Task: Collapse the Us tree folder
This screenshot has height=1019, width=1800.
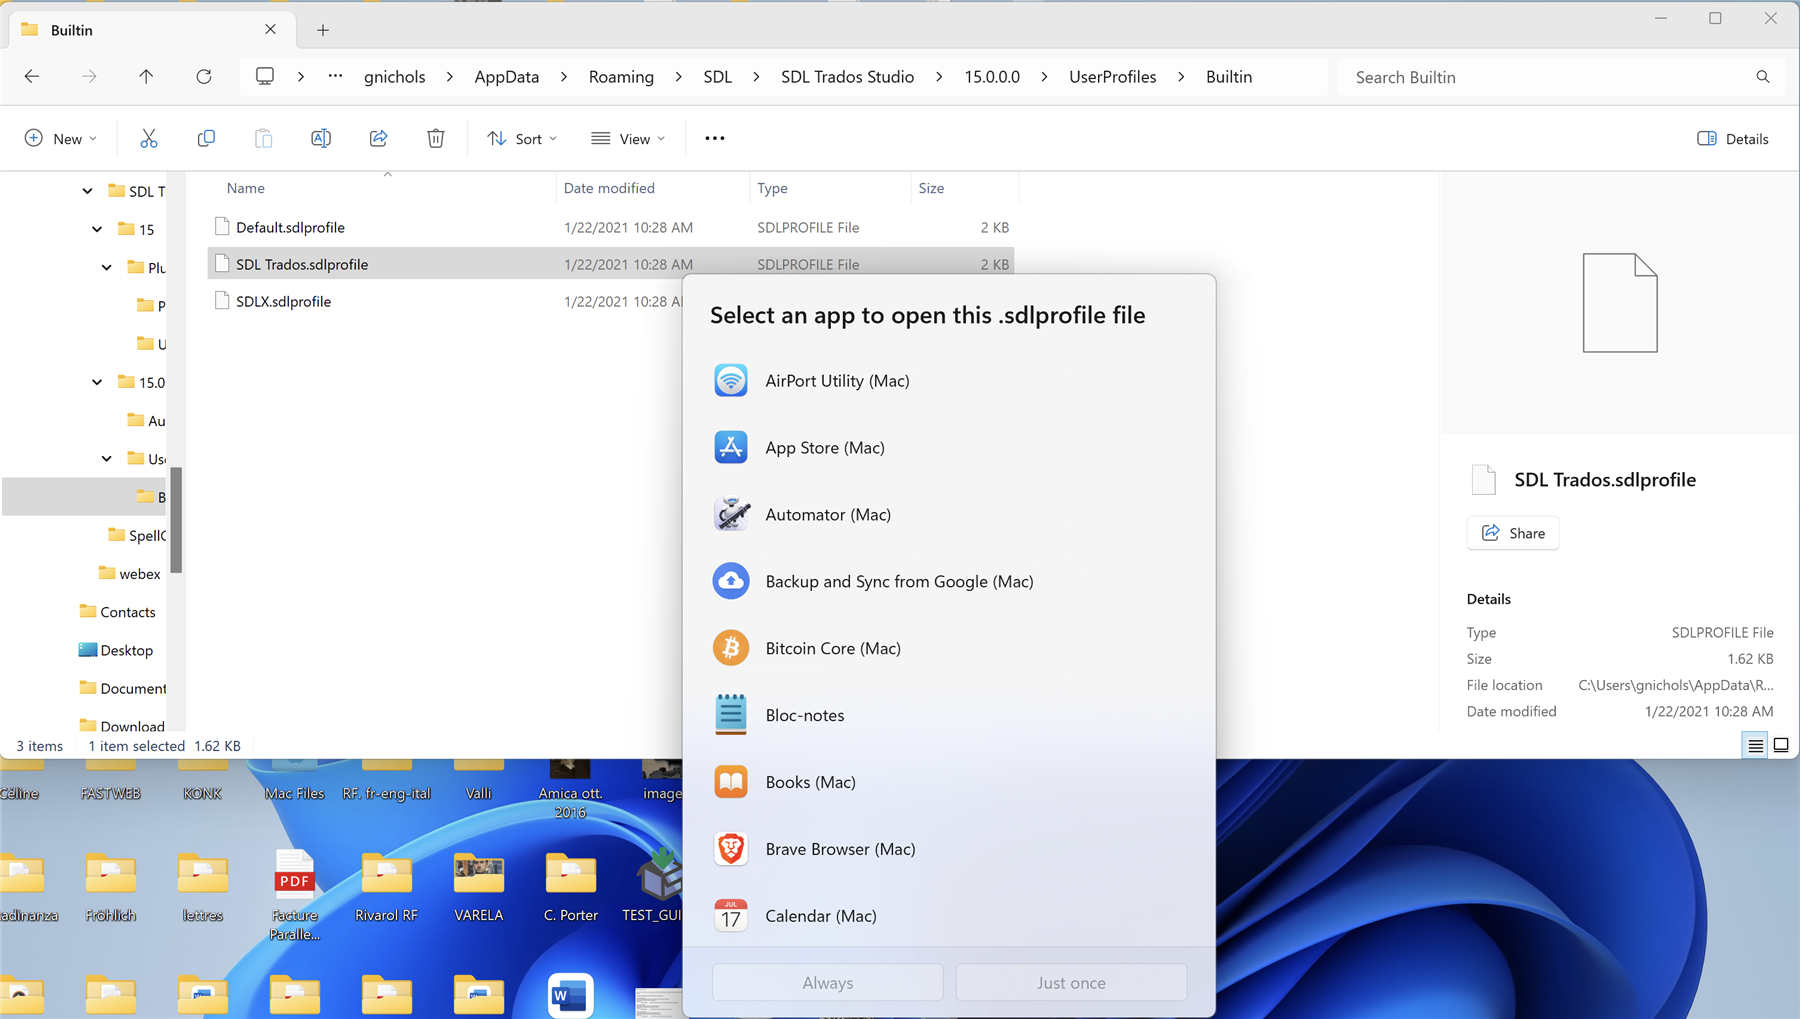Action: [x=107, y=459]
